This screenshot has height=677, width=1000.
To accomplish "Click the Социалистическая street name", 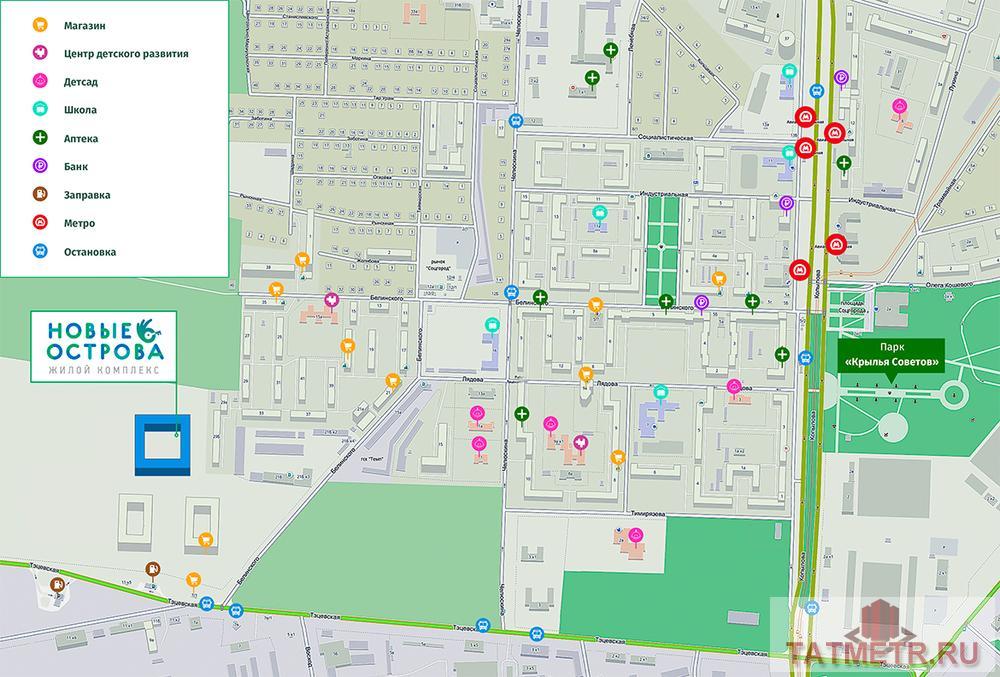I will [665, 137].
